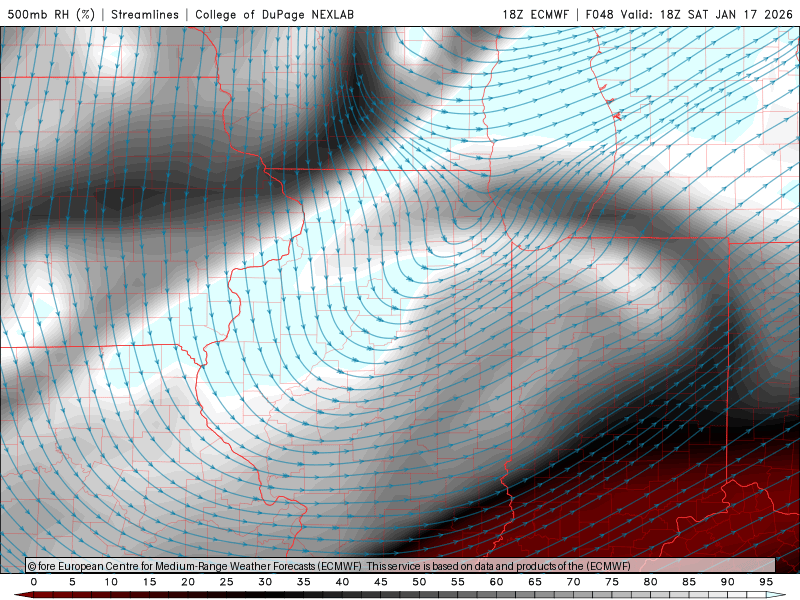Click the '35' value on color scale
This screenshot has width=800, height=600.
[304, 582]
